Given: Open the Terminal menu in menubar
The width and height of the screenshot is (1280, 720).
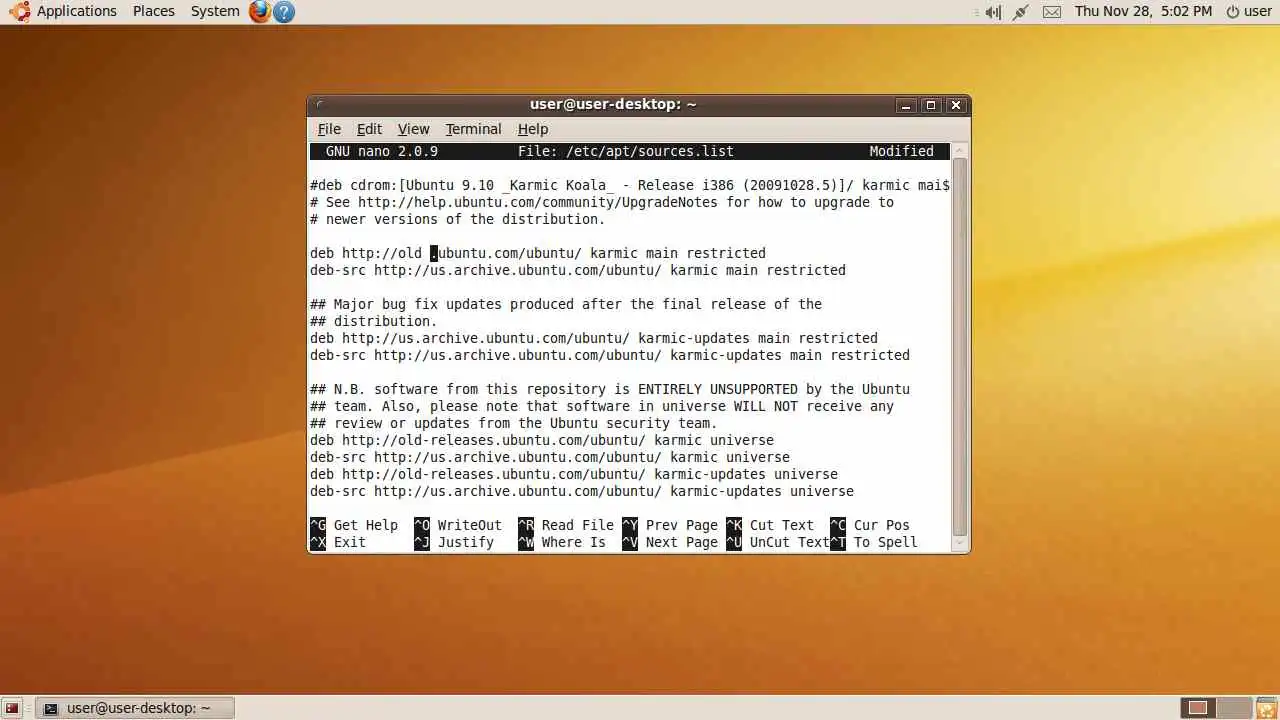Looking at the screenshot, I should click(473, 129).
